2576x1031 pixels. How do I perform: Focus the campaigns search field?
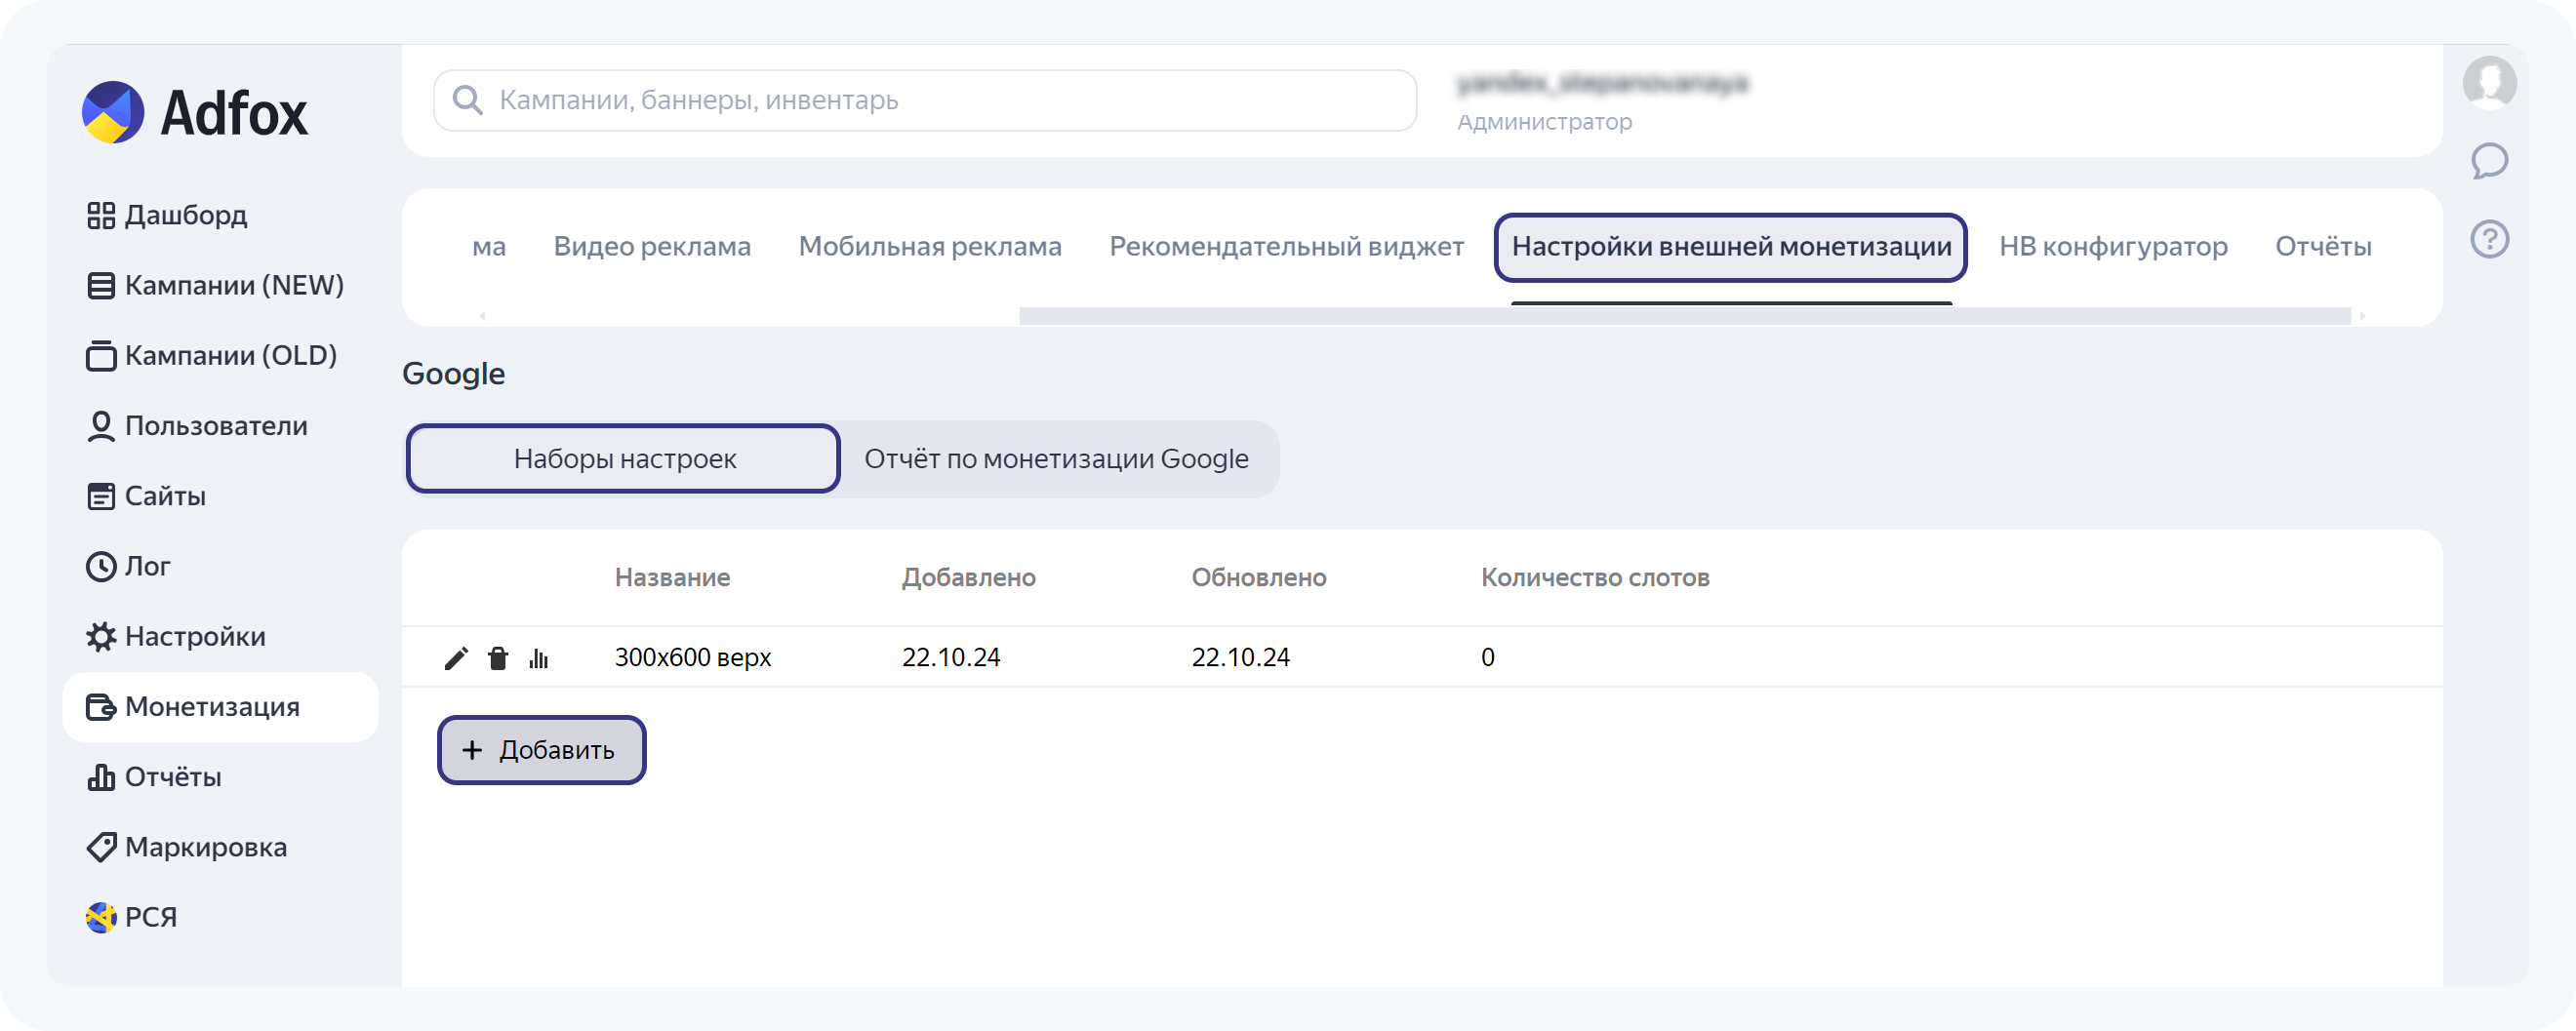925,100
